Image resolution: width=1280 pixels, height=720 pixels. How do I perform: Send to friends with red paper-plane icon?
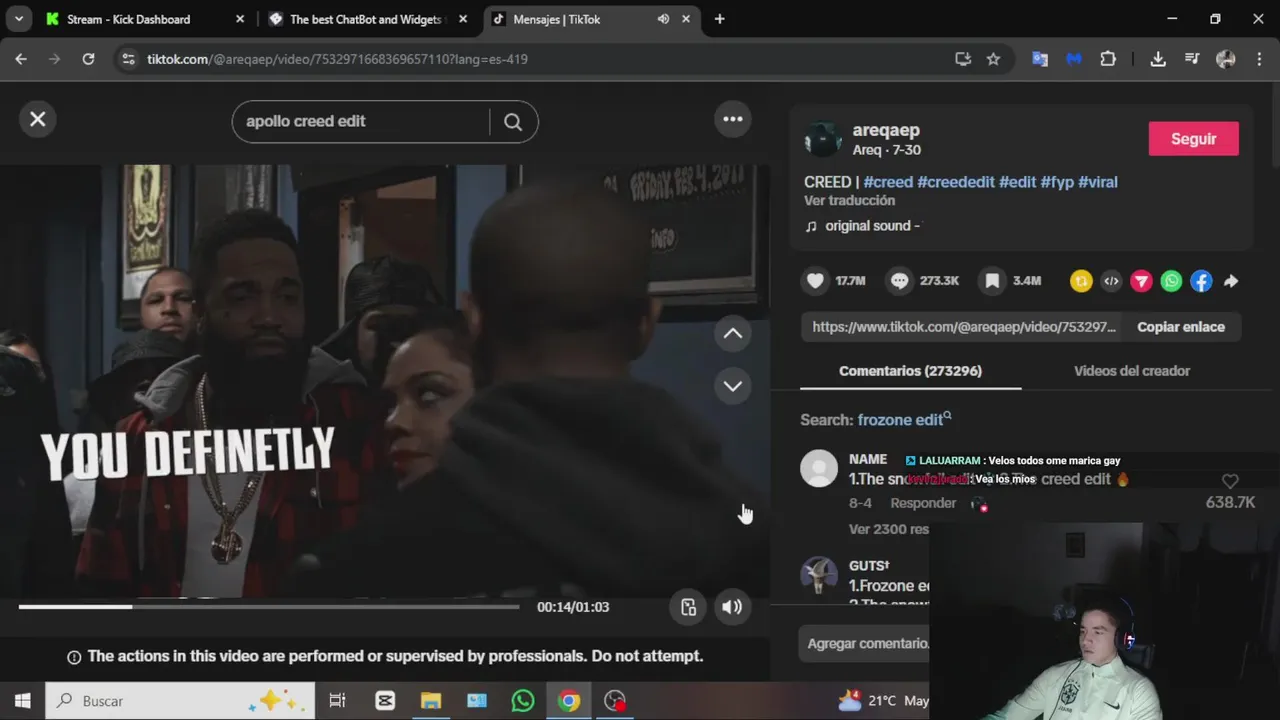point(1141,281)
